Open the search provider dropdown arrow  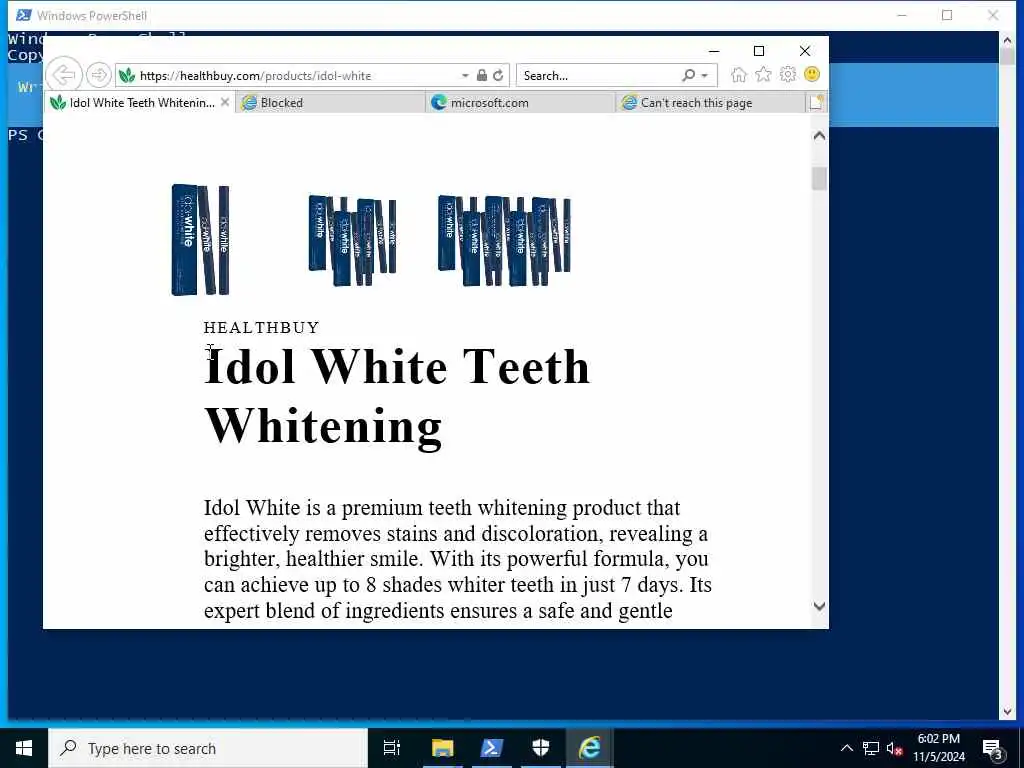[704, 76]
